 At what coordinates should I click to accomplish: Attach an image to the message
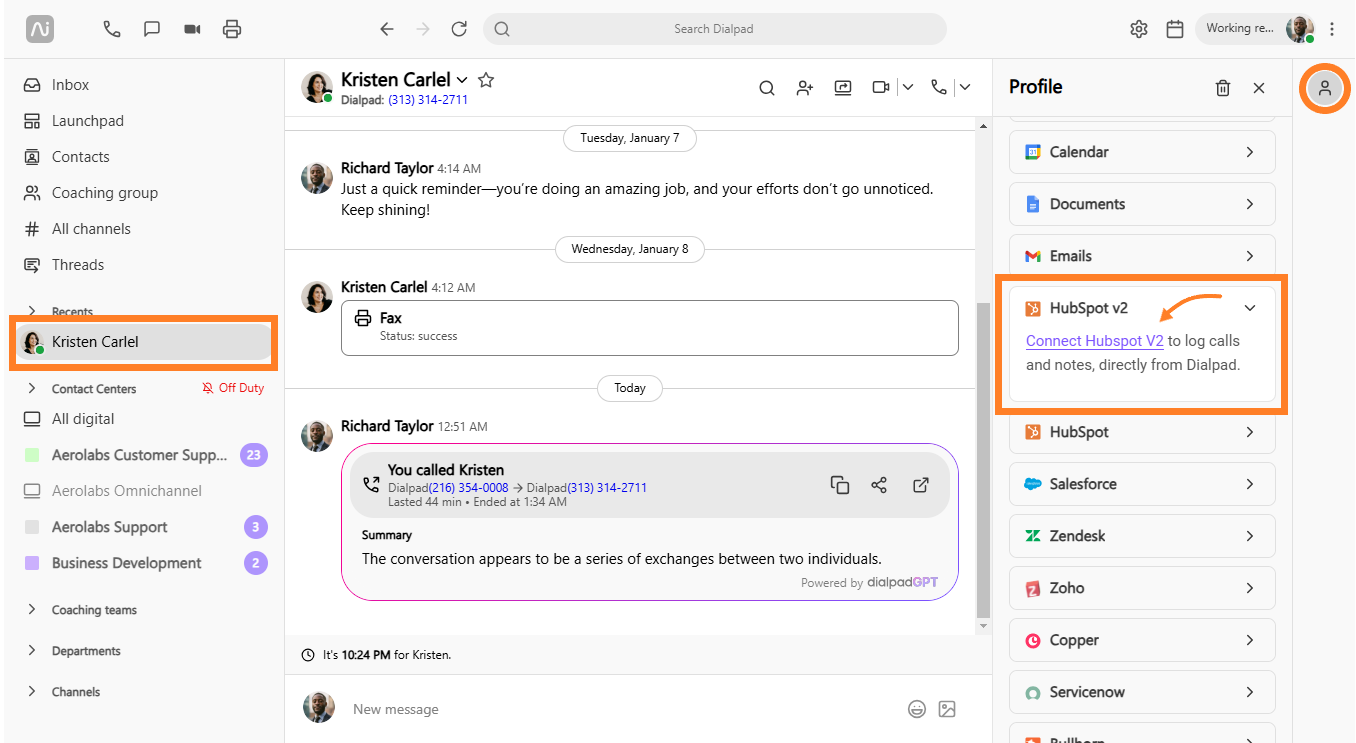point(947,709)
